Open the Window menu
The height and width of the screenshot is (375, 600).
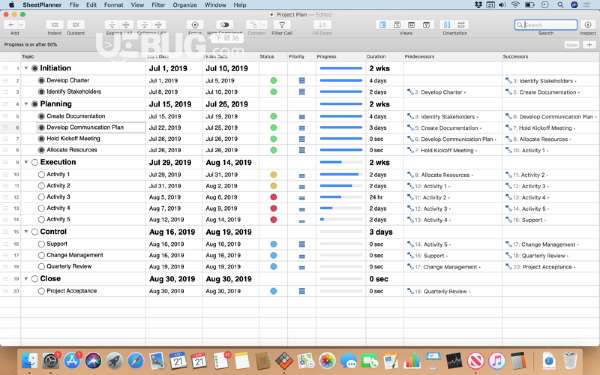click(x=215, y=5)
